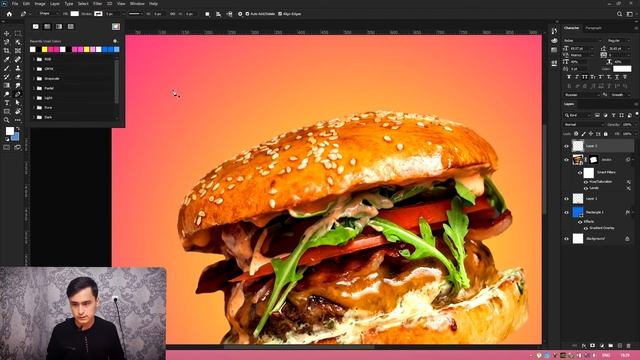640x360 pixels.
Task: Open the File menu
Action: (15, 4)
